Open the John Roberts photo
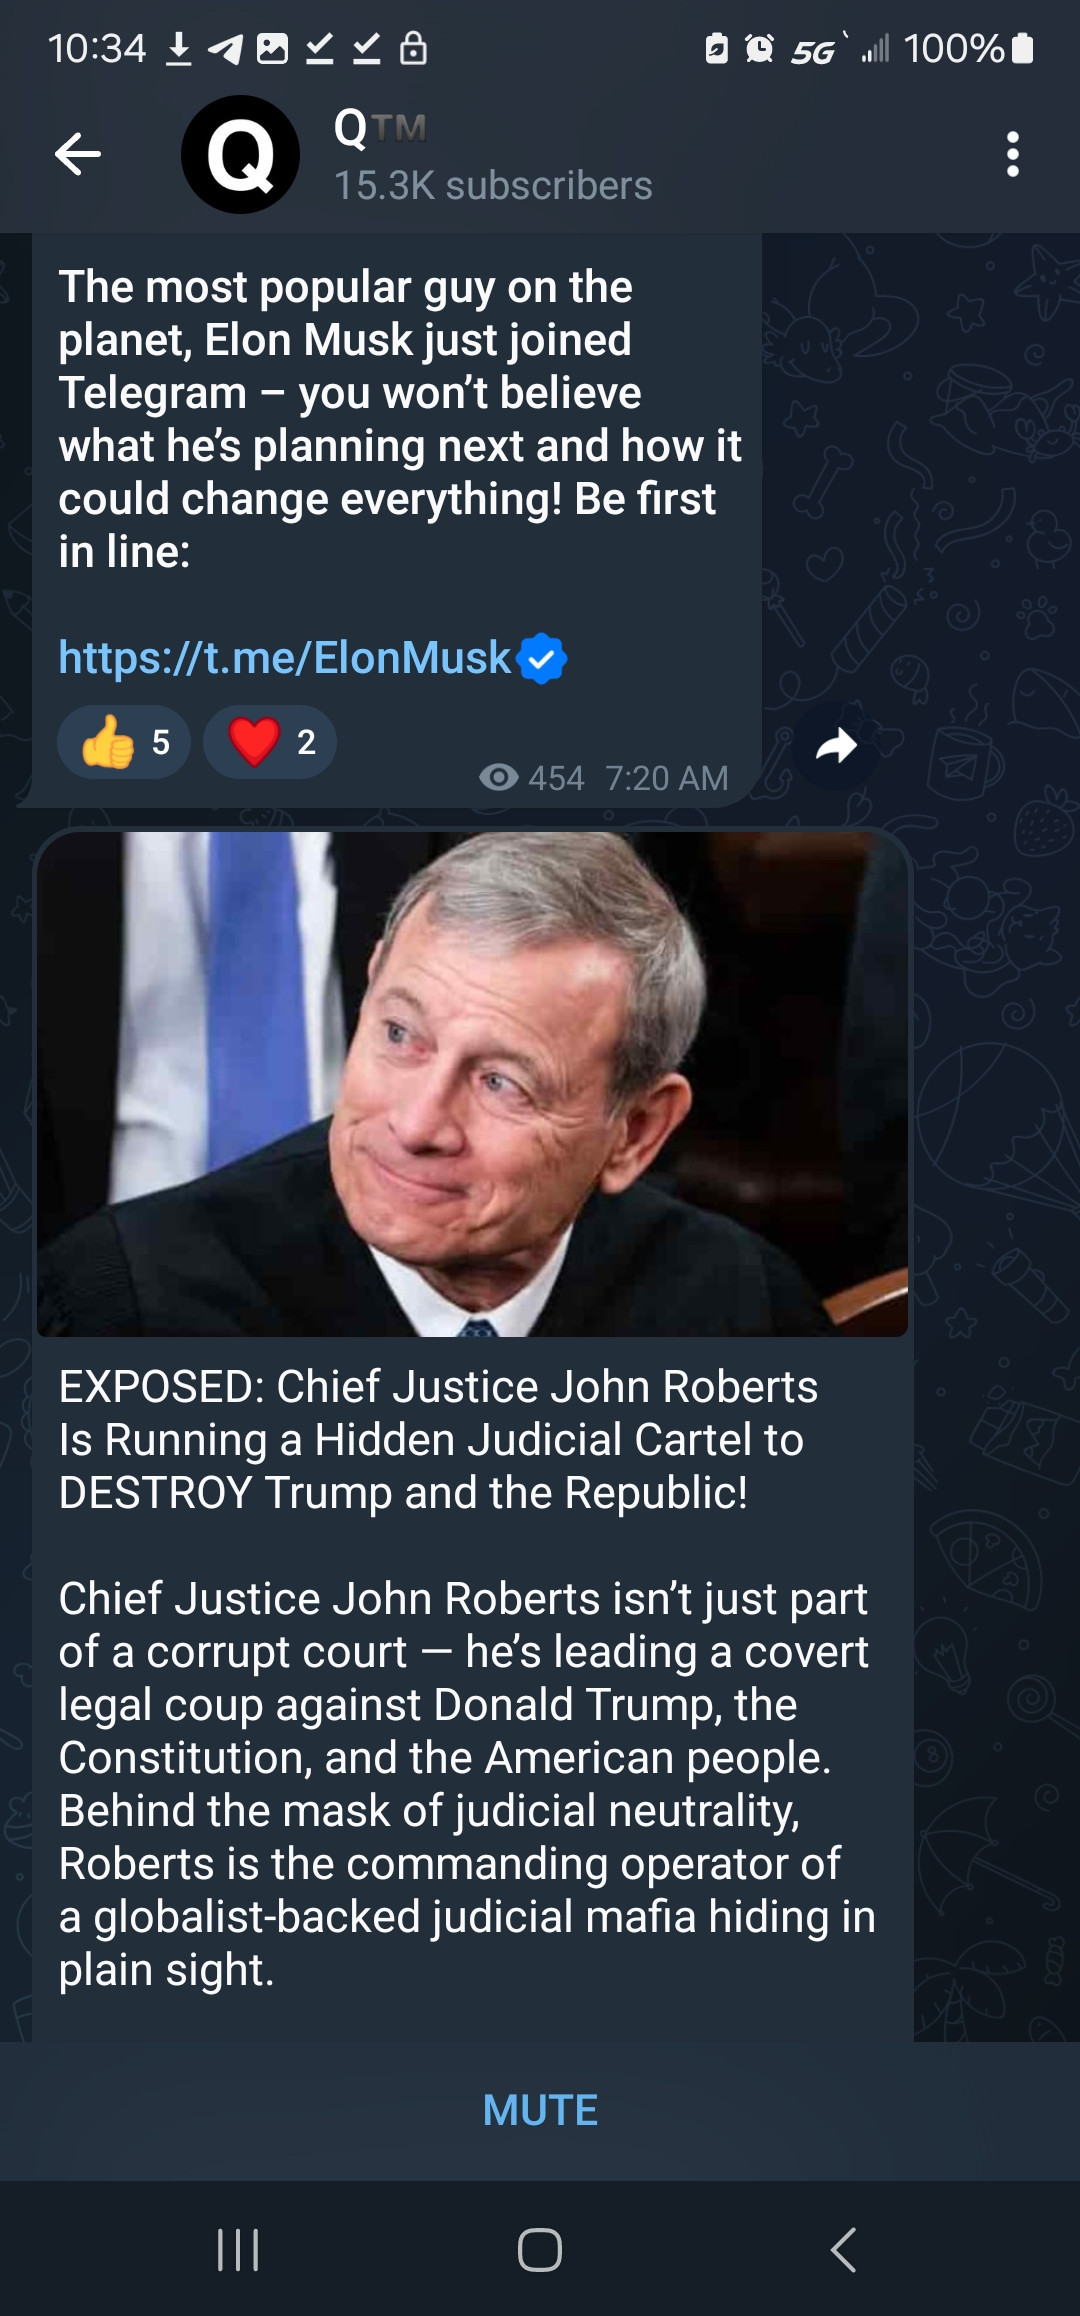 point(472,1084)
